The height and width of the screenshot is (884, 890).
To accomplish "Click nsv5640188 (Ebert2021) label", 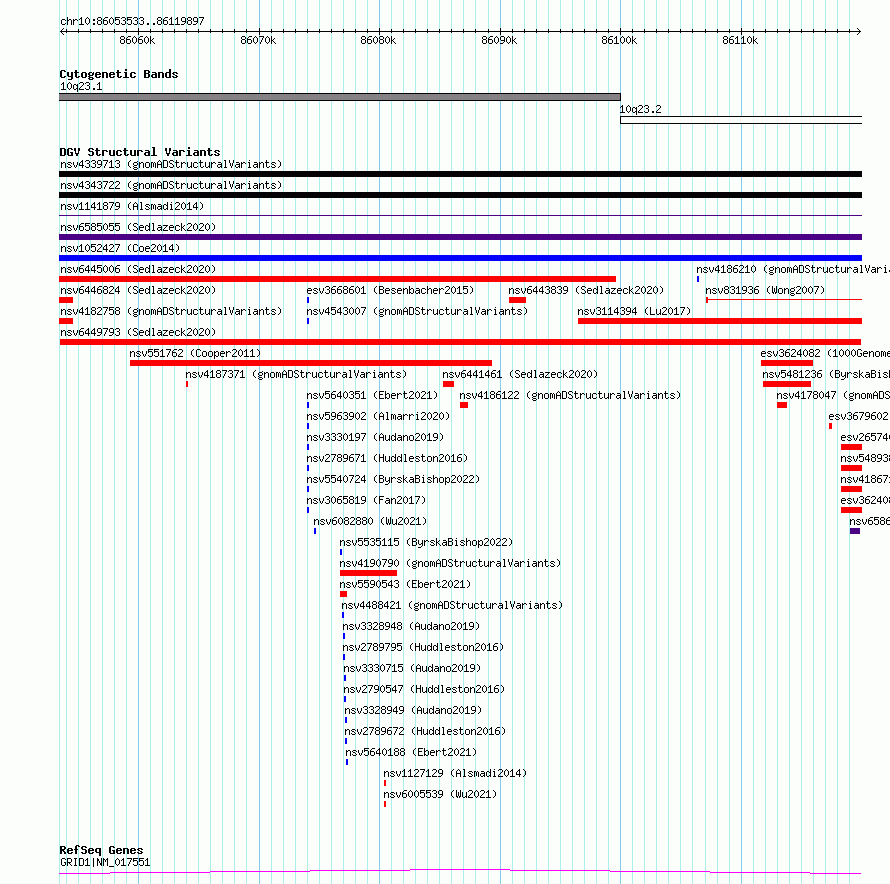I will (412, 752).
